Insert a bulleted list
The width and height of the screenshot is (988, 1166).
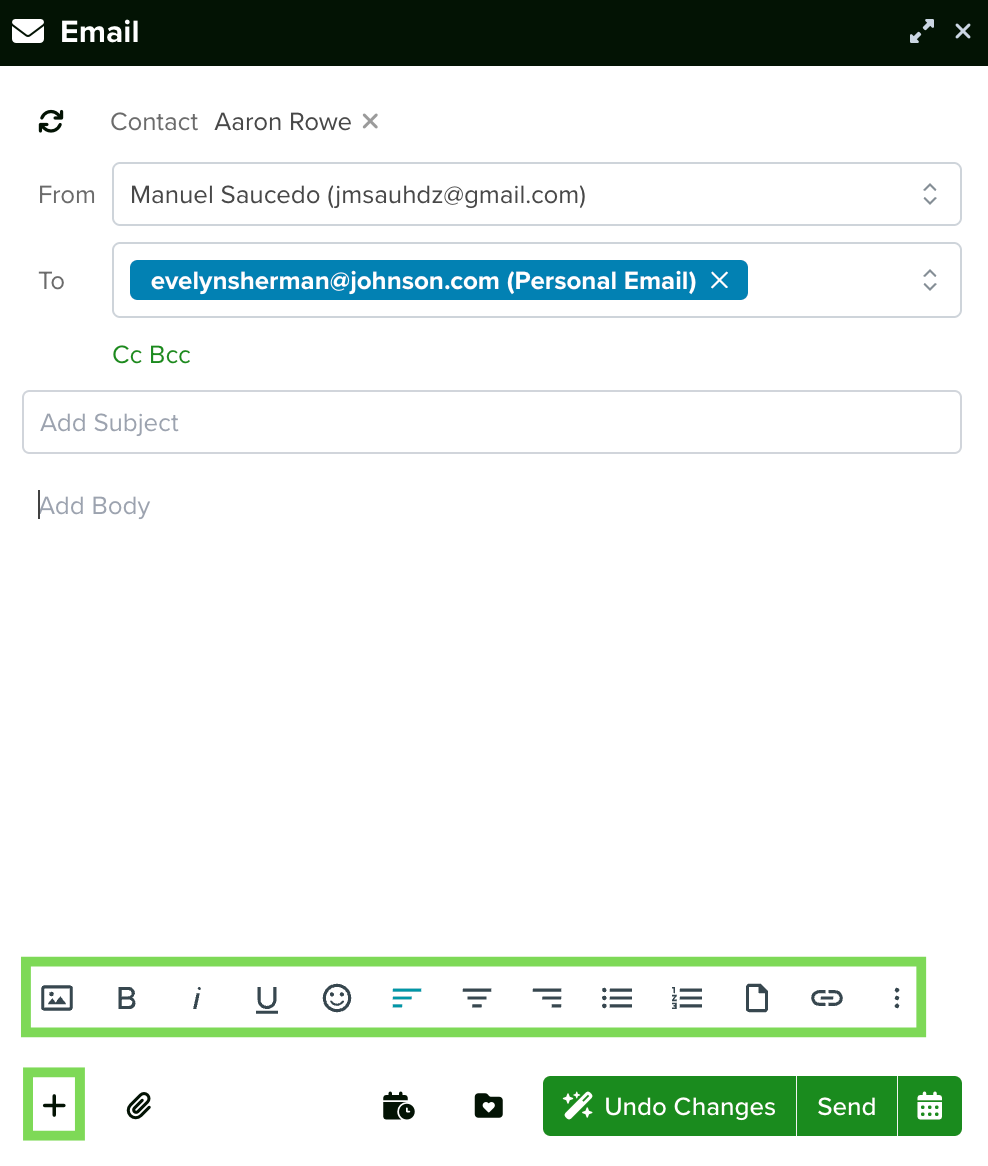click(x=617, y=997)
